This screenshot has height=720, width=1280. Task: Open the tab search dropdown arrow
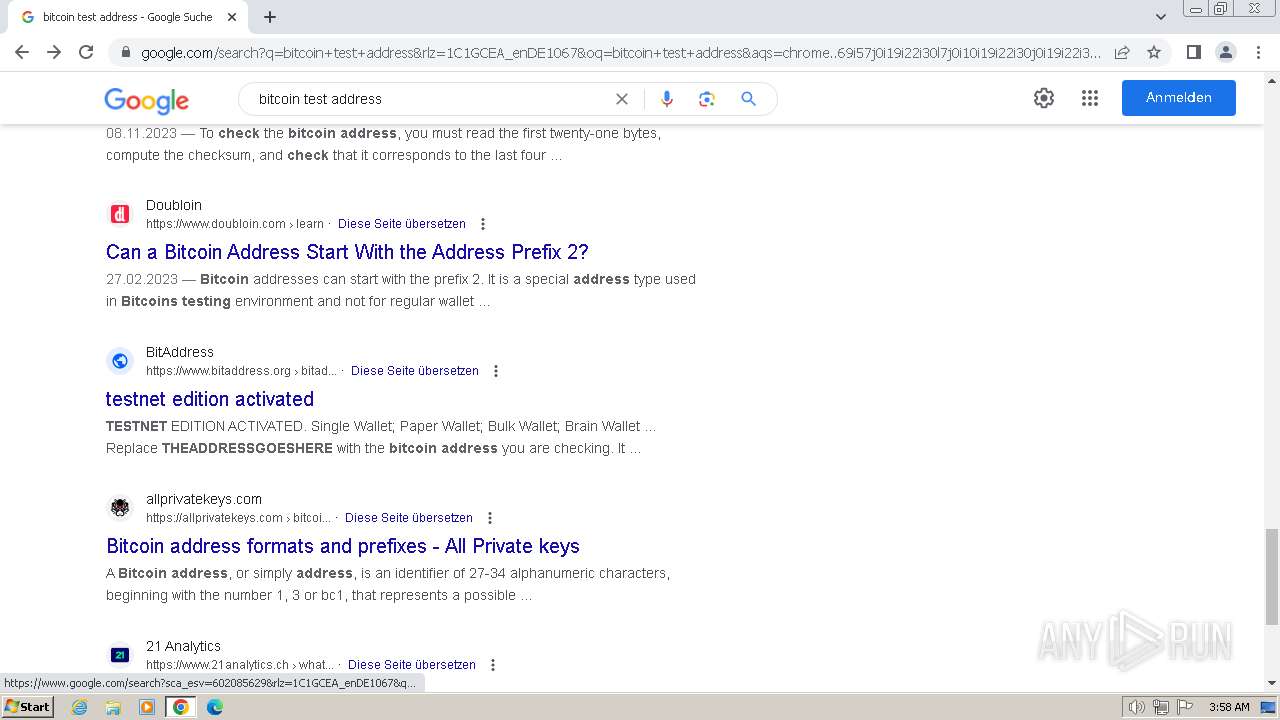(1161, 17)
